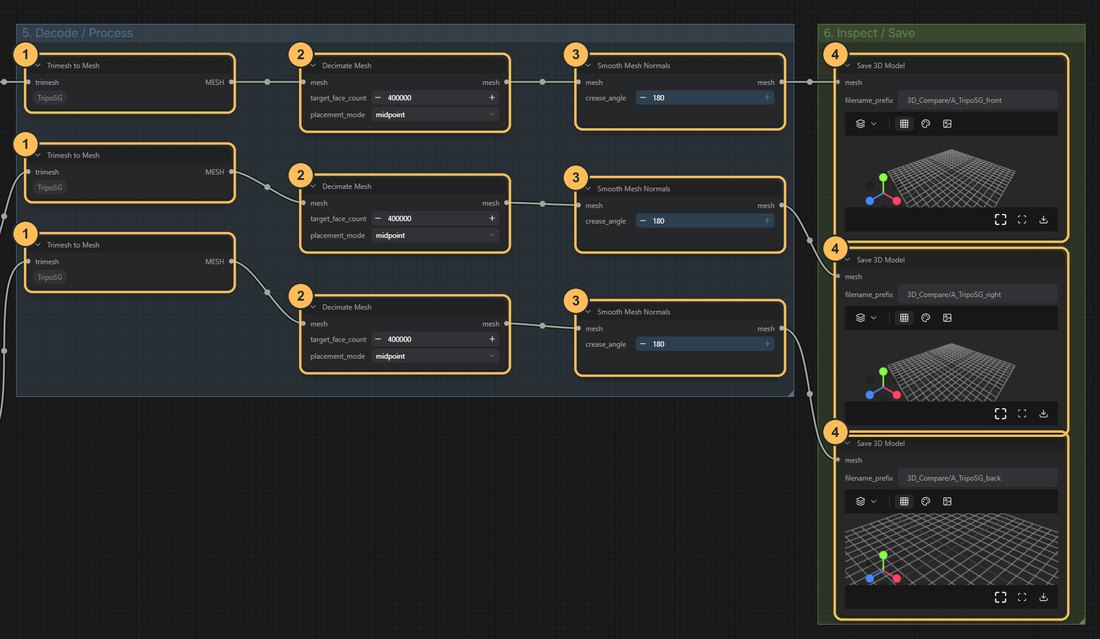Toggle grid display in A_TripoSG_front viewer
The width and height of the screenshot is (1100, 639).
(x=904, y=123)
